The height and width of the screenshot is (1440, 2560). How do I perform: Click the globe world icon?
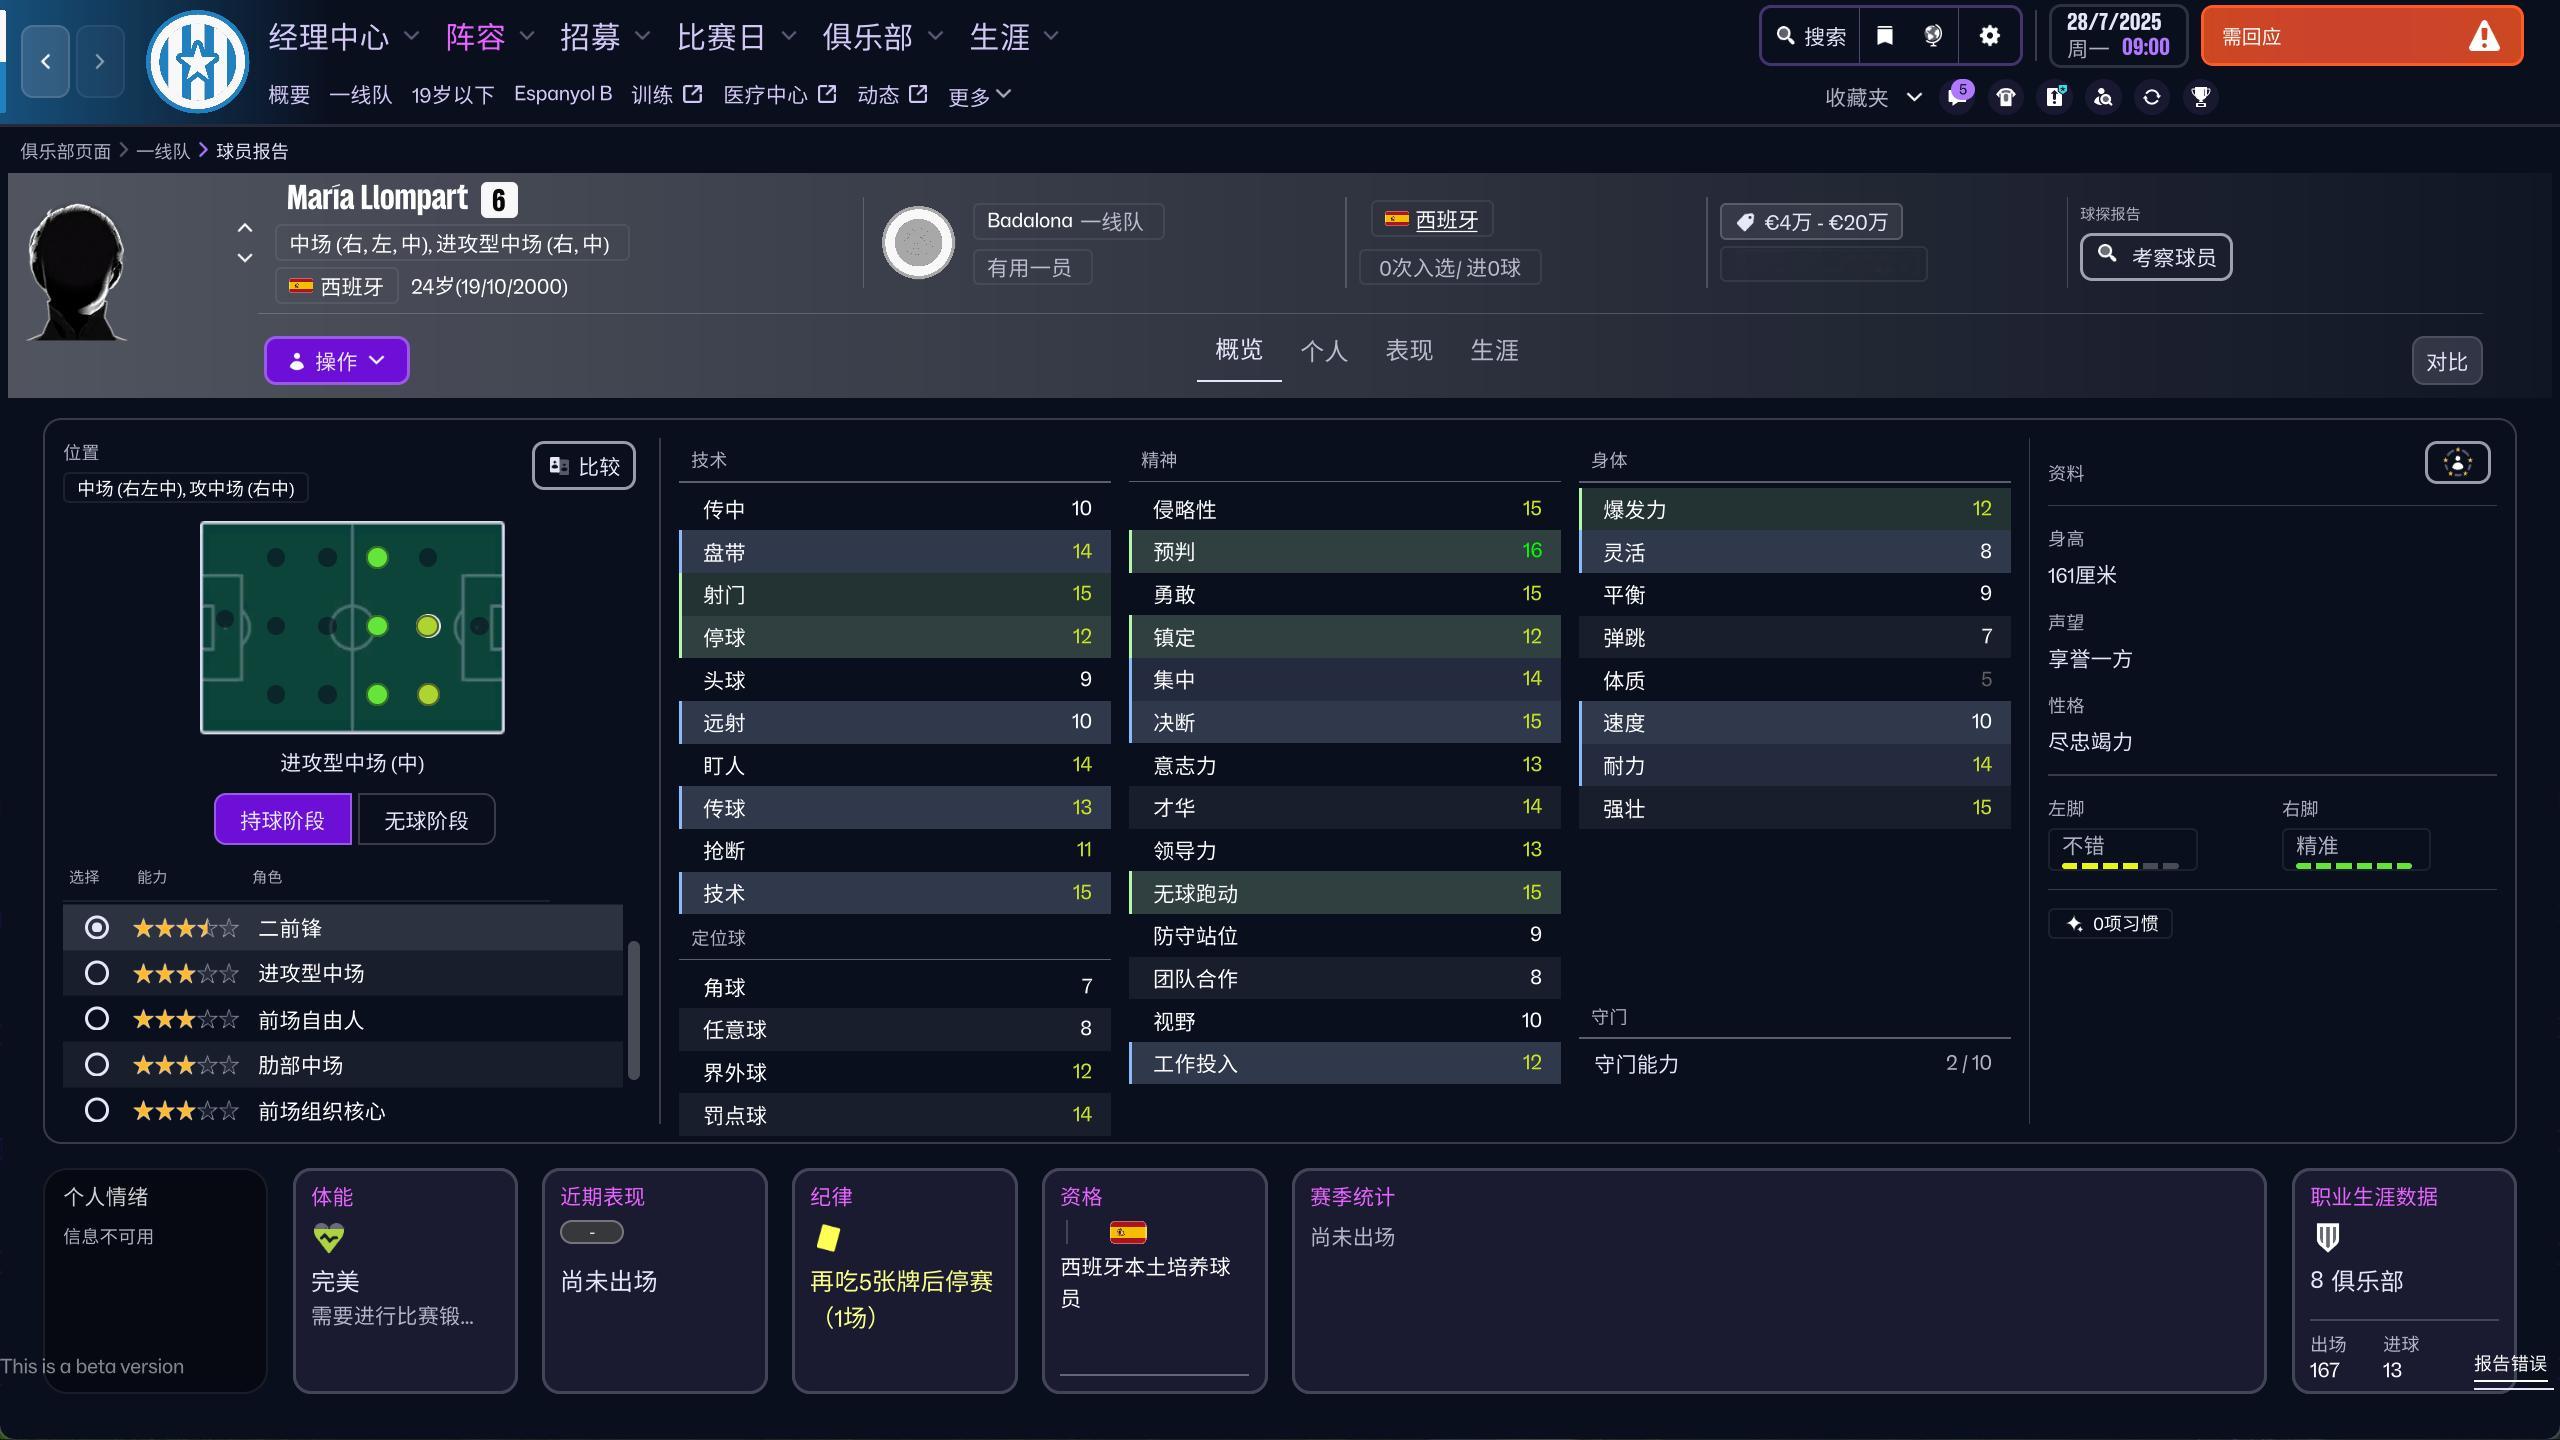point(1933,37)
